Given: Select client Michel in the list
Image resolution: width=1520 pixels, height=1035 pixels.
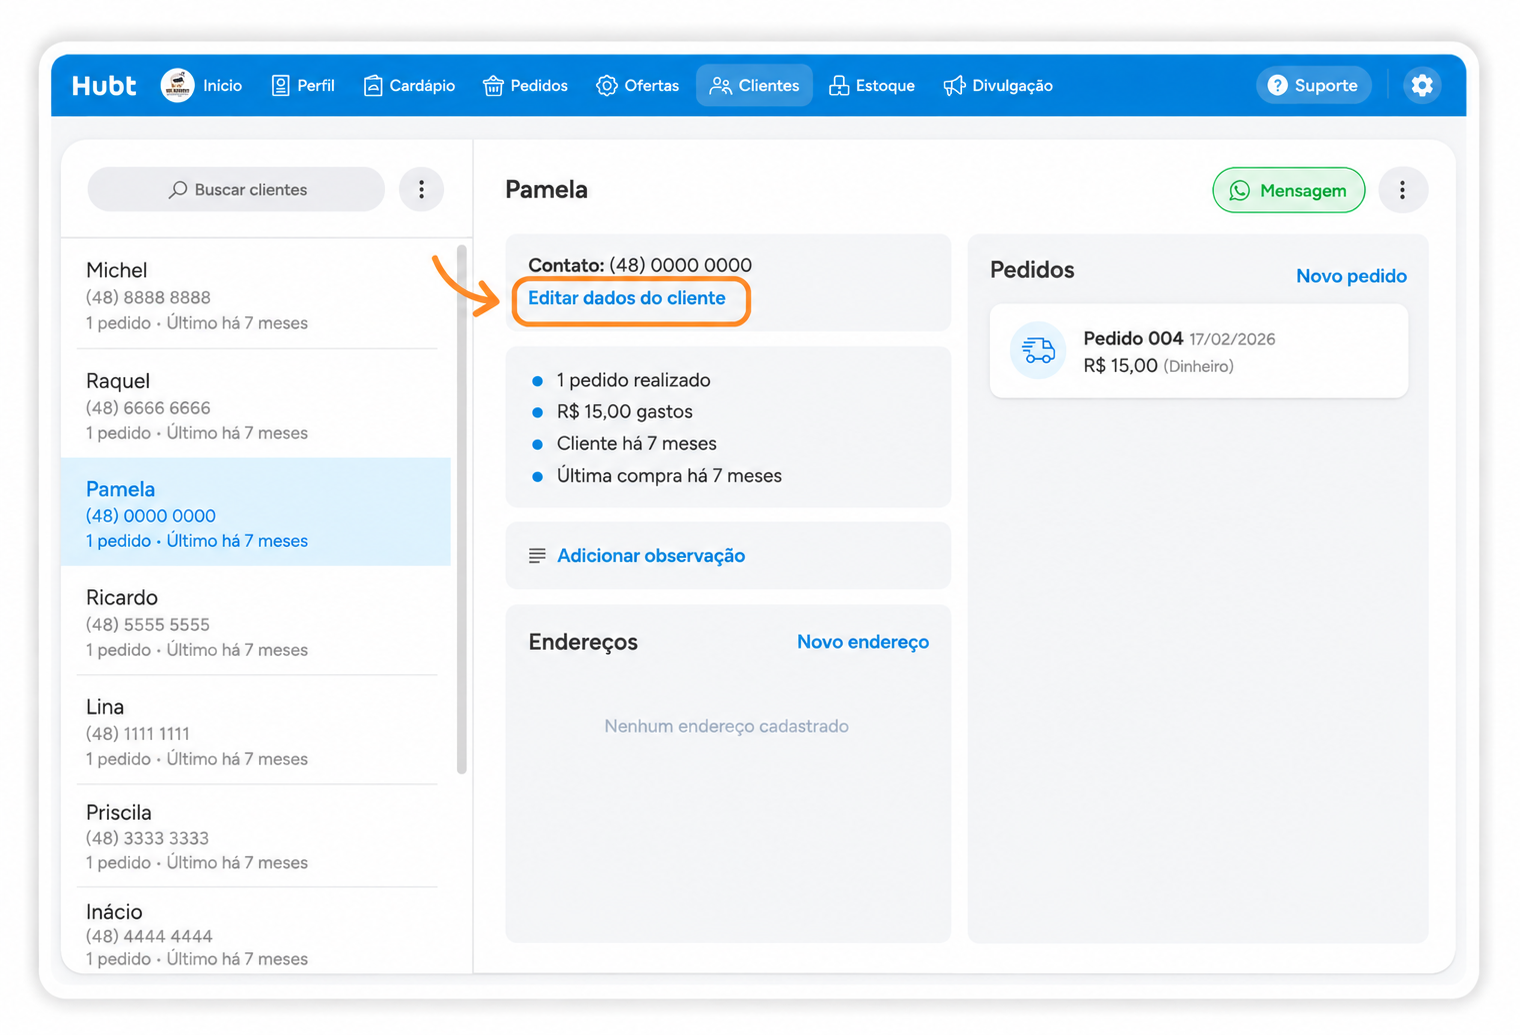Looking at the screenshot, I should 258,295.
